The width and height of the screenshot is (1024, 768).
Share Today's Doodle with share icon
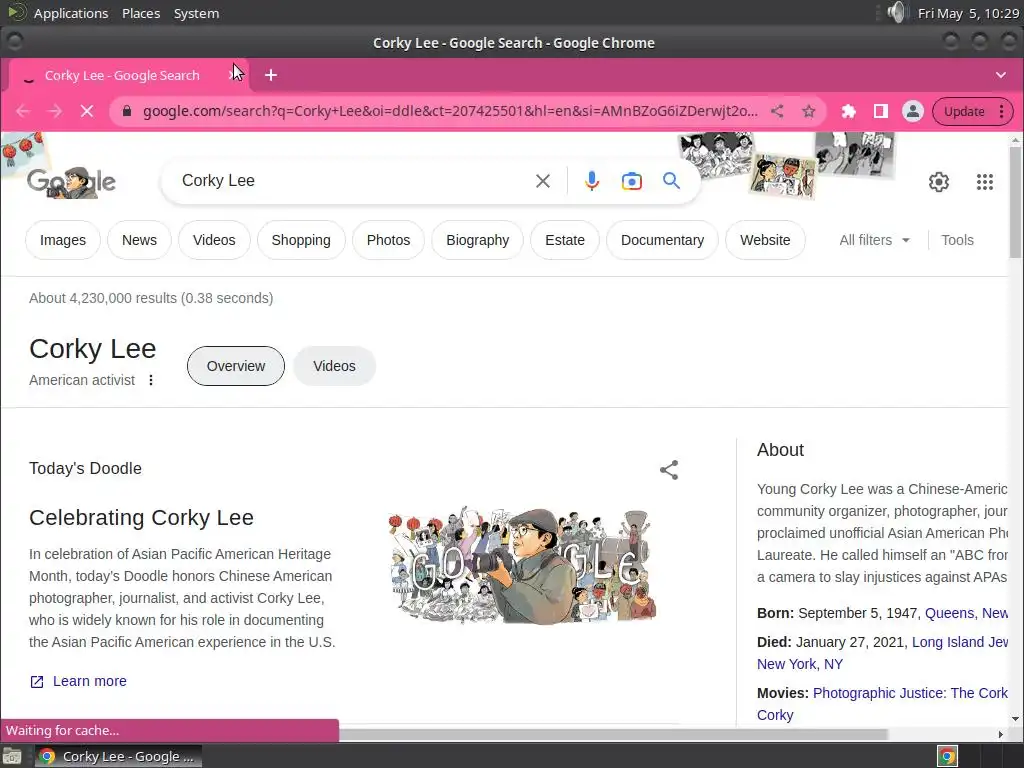tap(669, 470)
